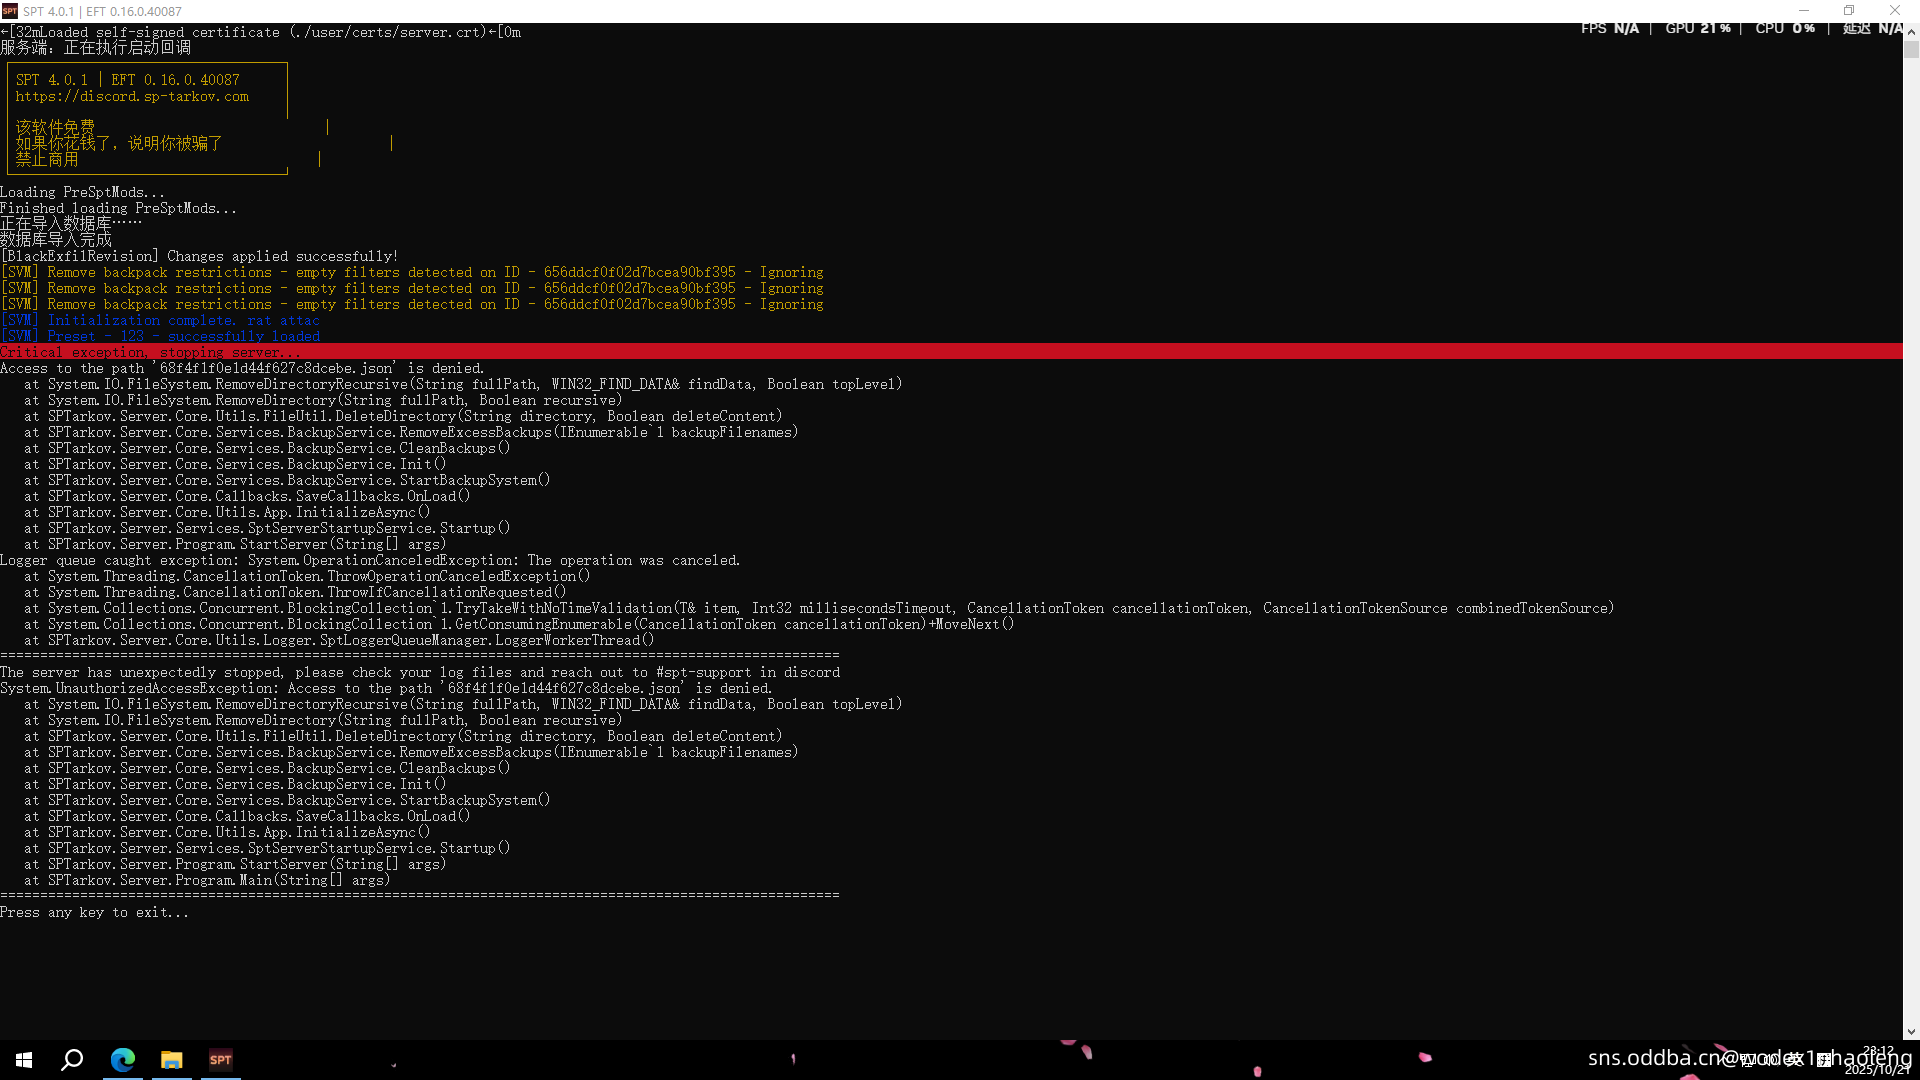Screen dimensions: 1920x1080
Task: Click the 'Press any key to exit' line
Action: pos(94,912)
